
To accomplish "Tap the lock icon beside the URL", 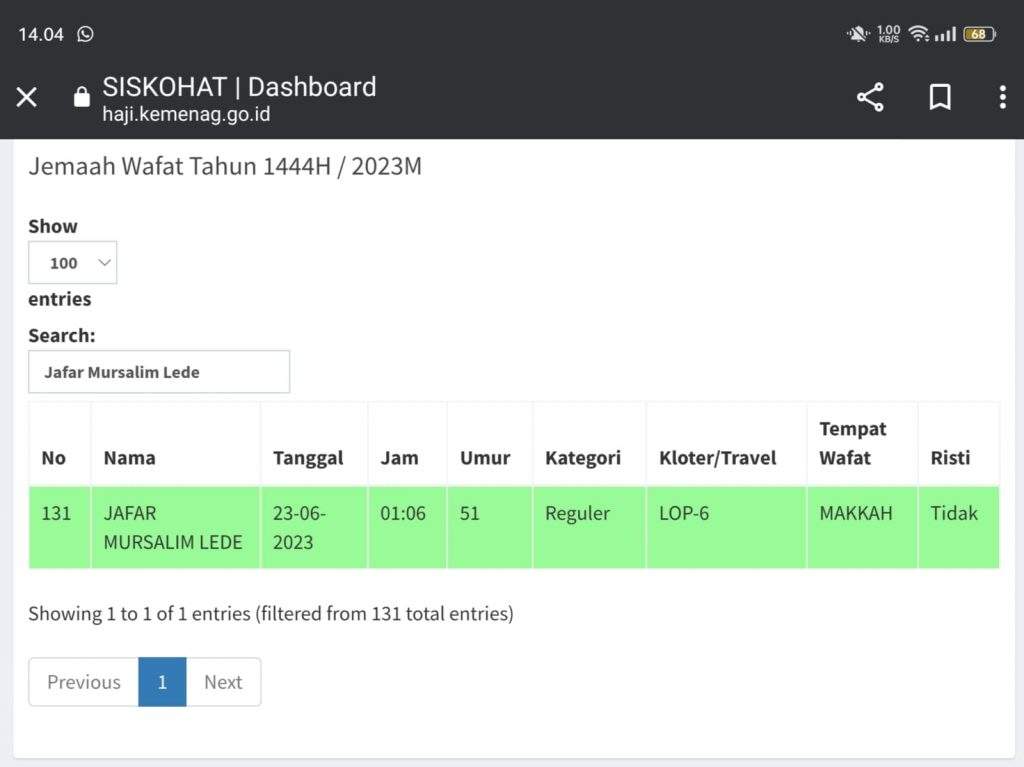I will [x=82, y=97].
